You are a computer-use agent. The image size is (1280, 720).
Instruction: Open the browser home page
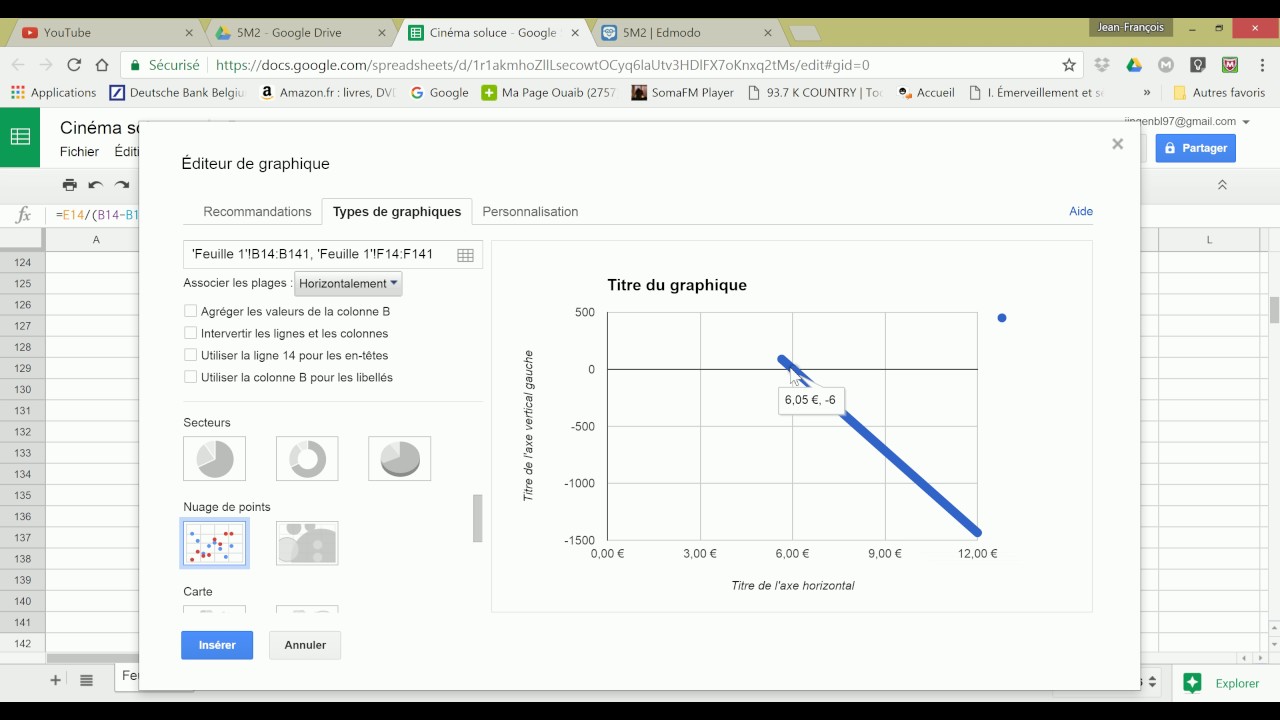click(x=102, y=65)
